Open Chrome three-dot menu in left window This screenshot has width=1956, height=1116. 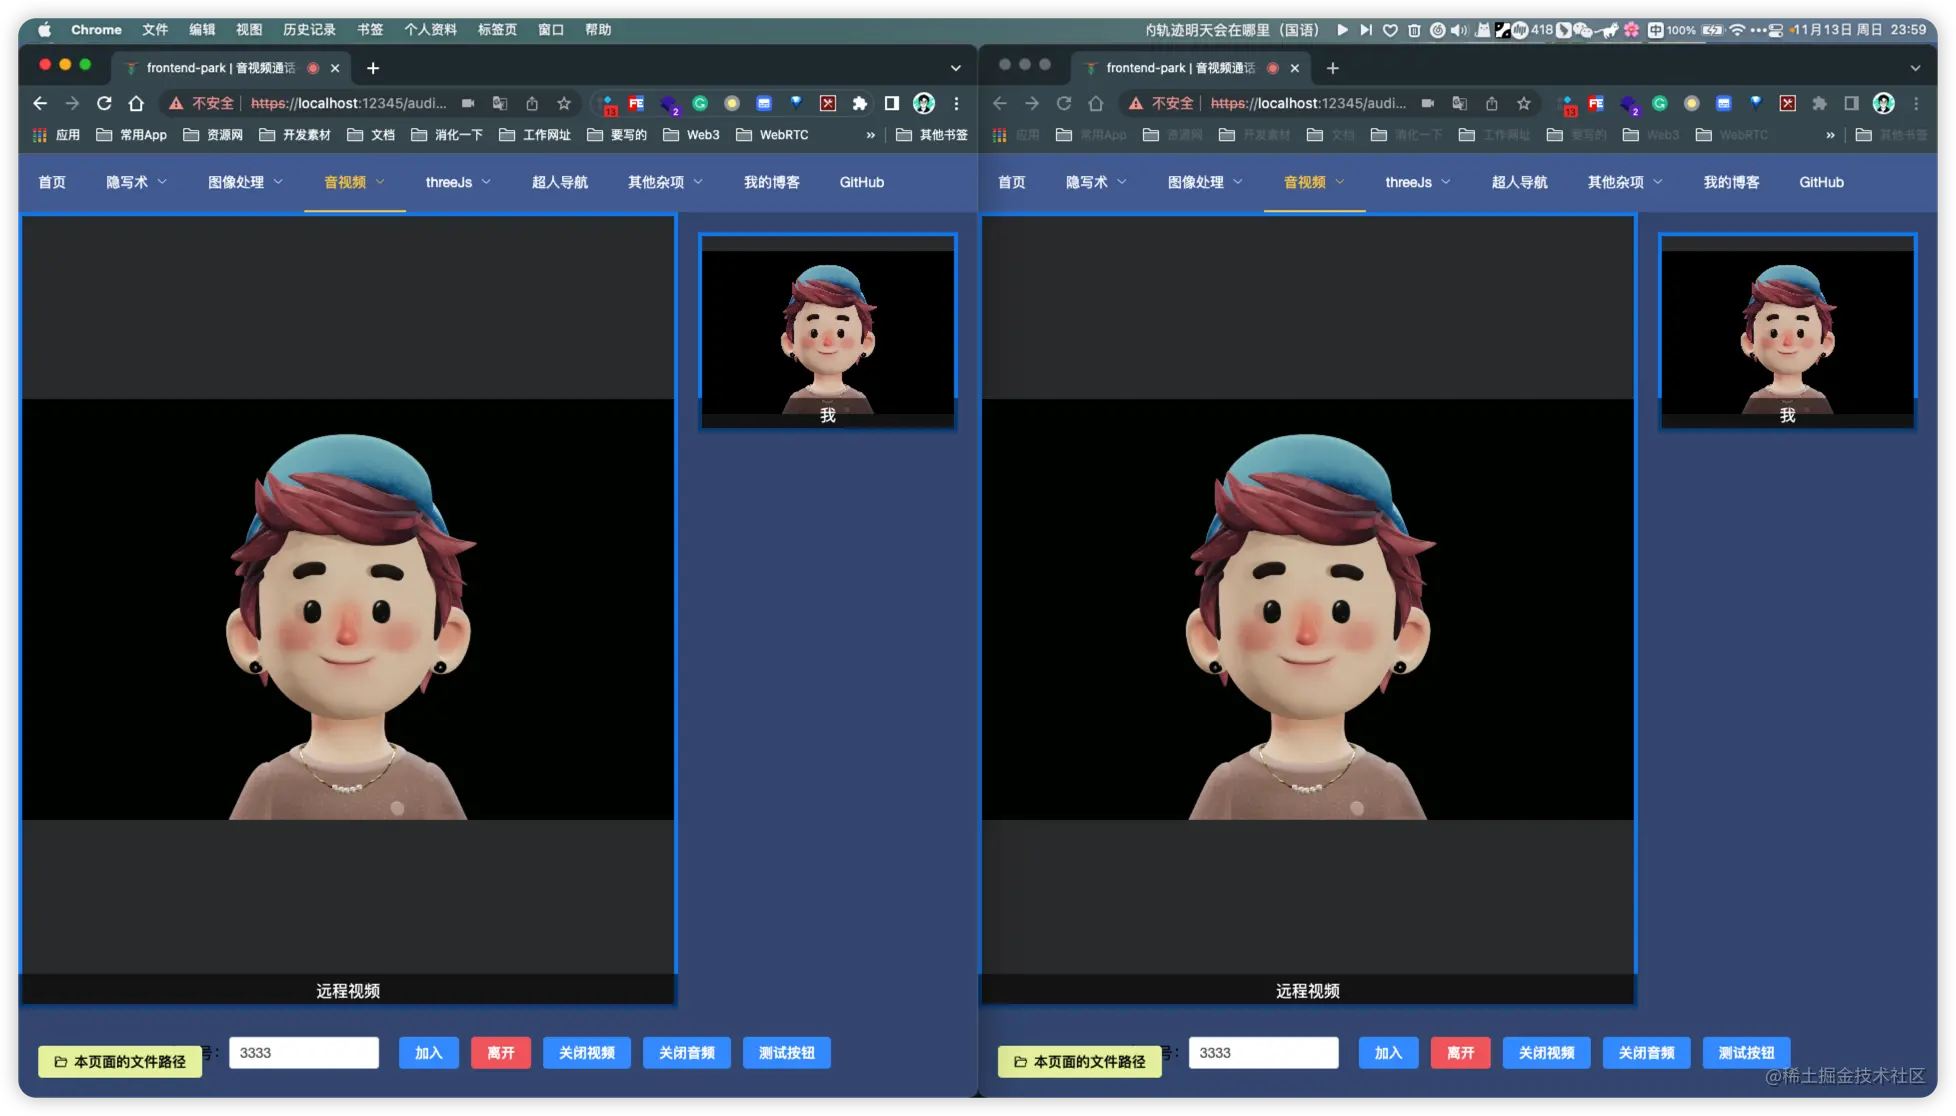pyautogui.click(x=956, y=103)
